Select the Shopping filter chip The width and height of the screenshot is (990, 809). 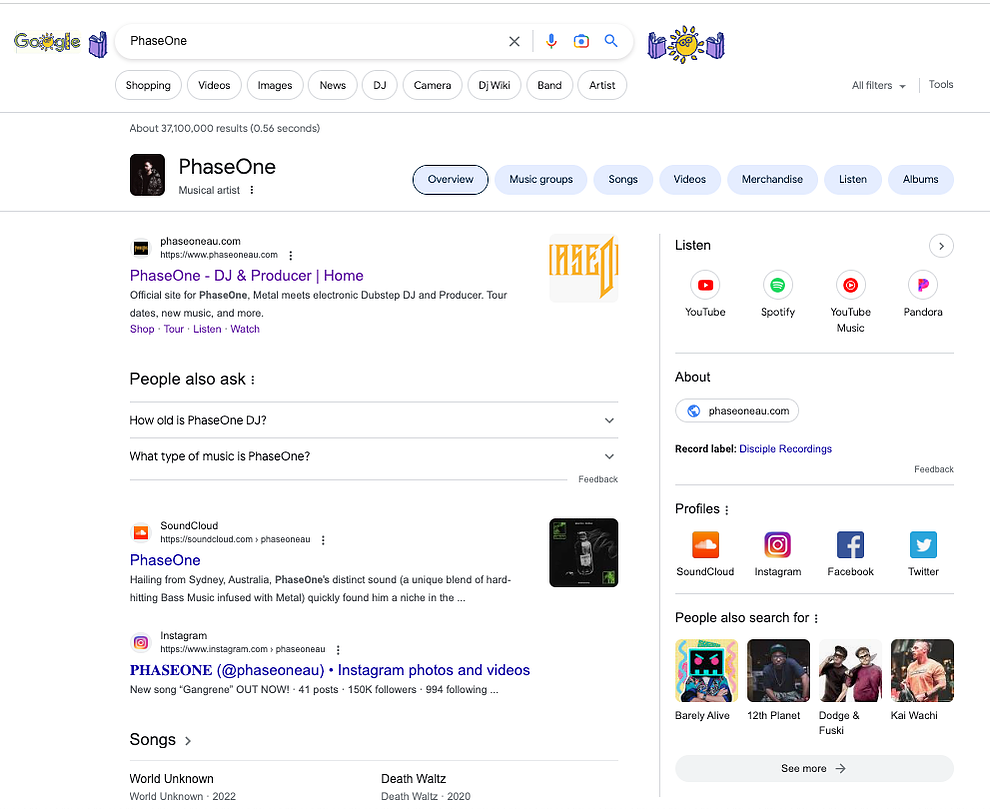tap(148, 85)
